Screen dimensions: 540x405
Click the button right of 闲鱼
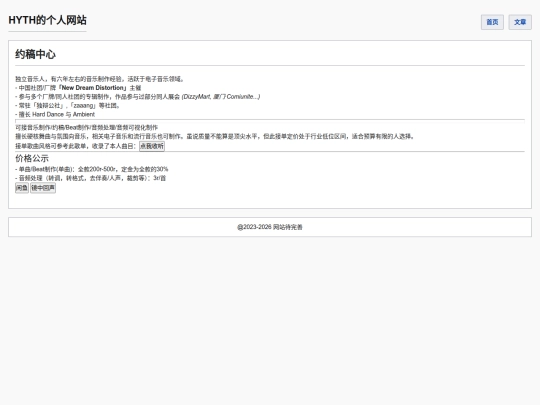tap(43, 188)
